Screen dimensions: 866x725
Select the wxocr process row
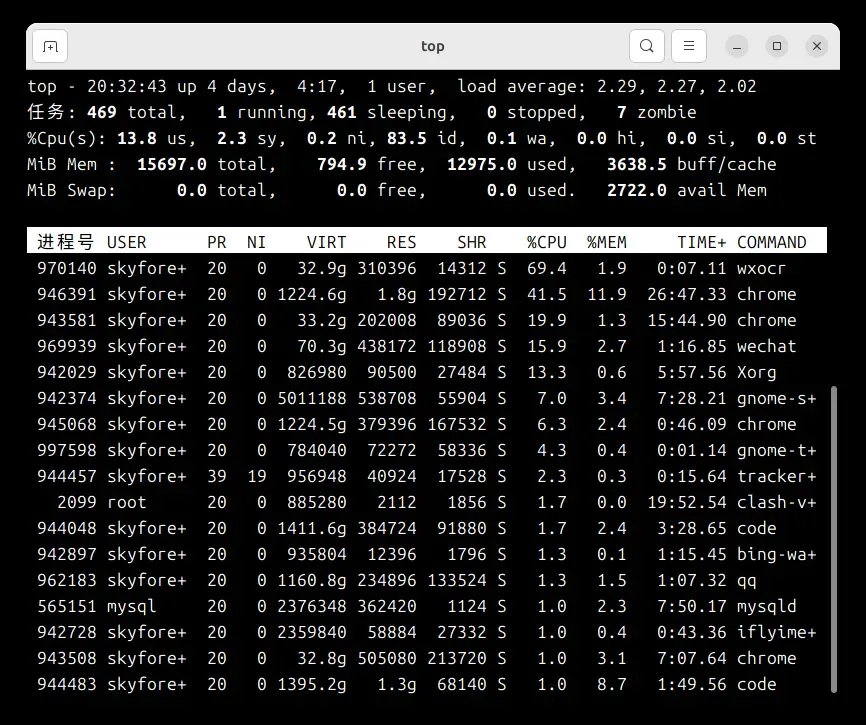coord(420,268)
